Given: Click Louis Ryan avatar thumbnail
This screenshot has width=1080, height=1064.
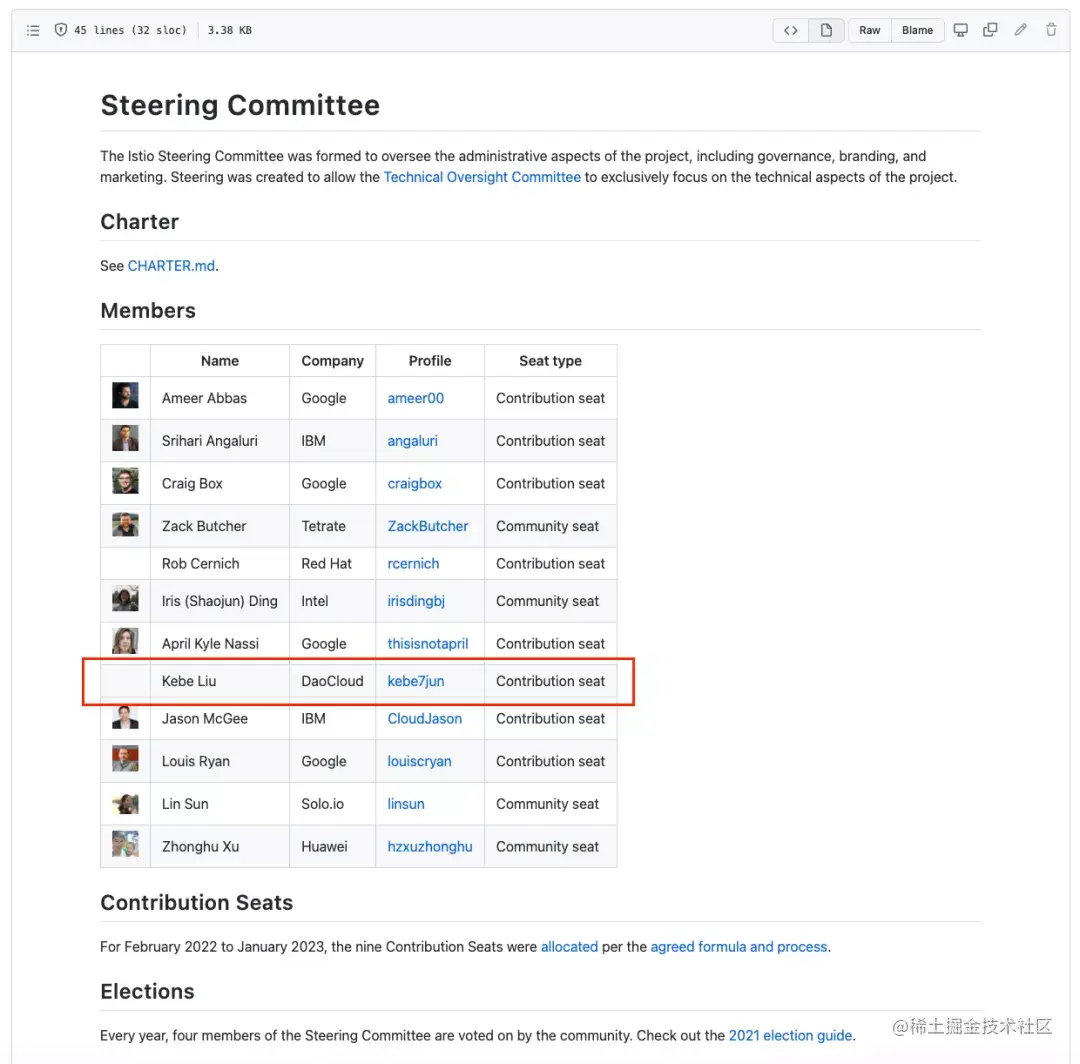Looking at the screenshot, I should click(125, 758).
